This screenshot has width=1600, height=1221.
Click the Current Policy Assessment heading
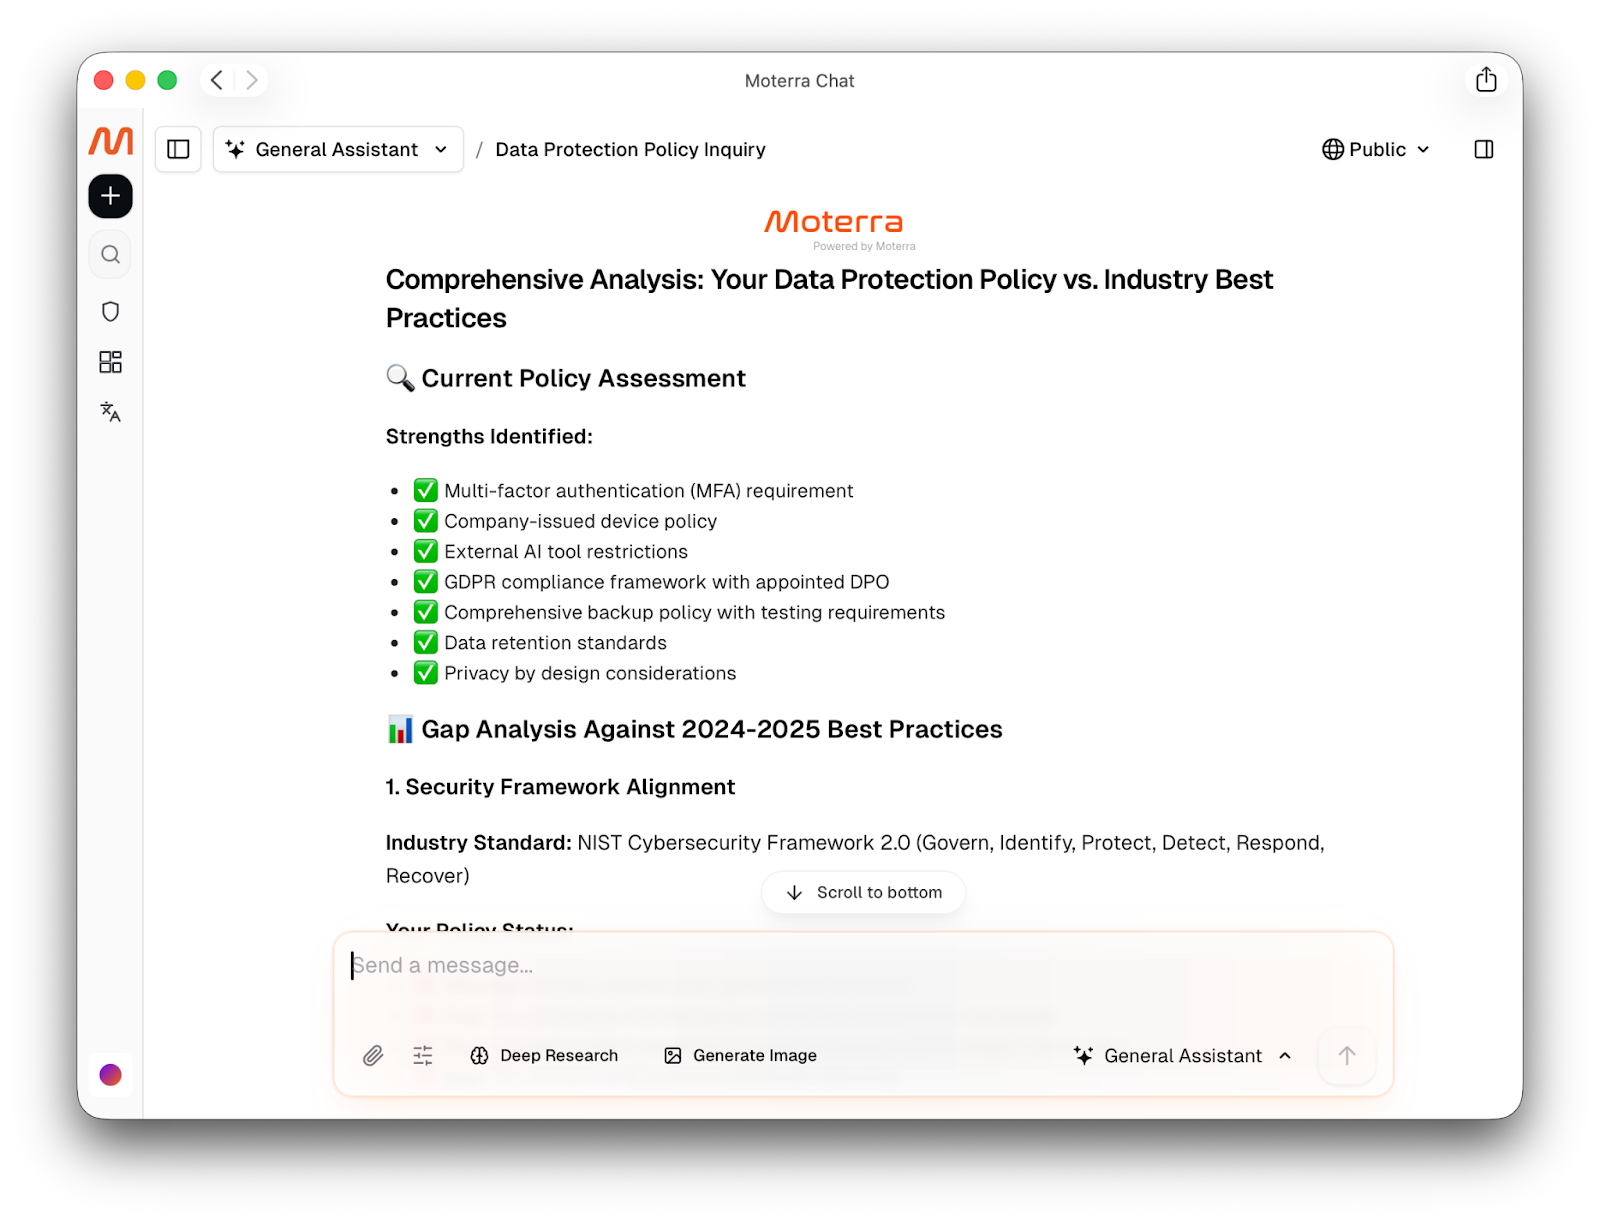pyautogui.click(x=566, y=378)
